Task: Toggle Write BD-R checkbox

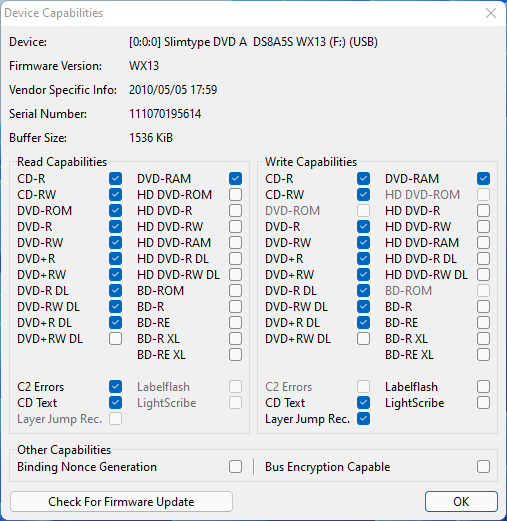Action: click(483, 306)
